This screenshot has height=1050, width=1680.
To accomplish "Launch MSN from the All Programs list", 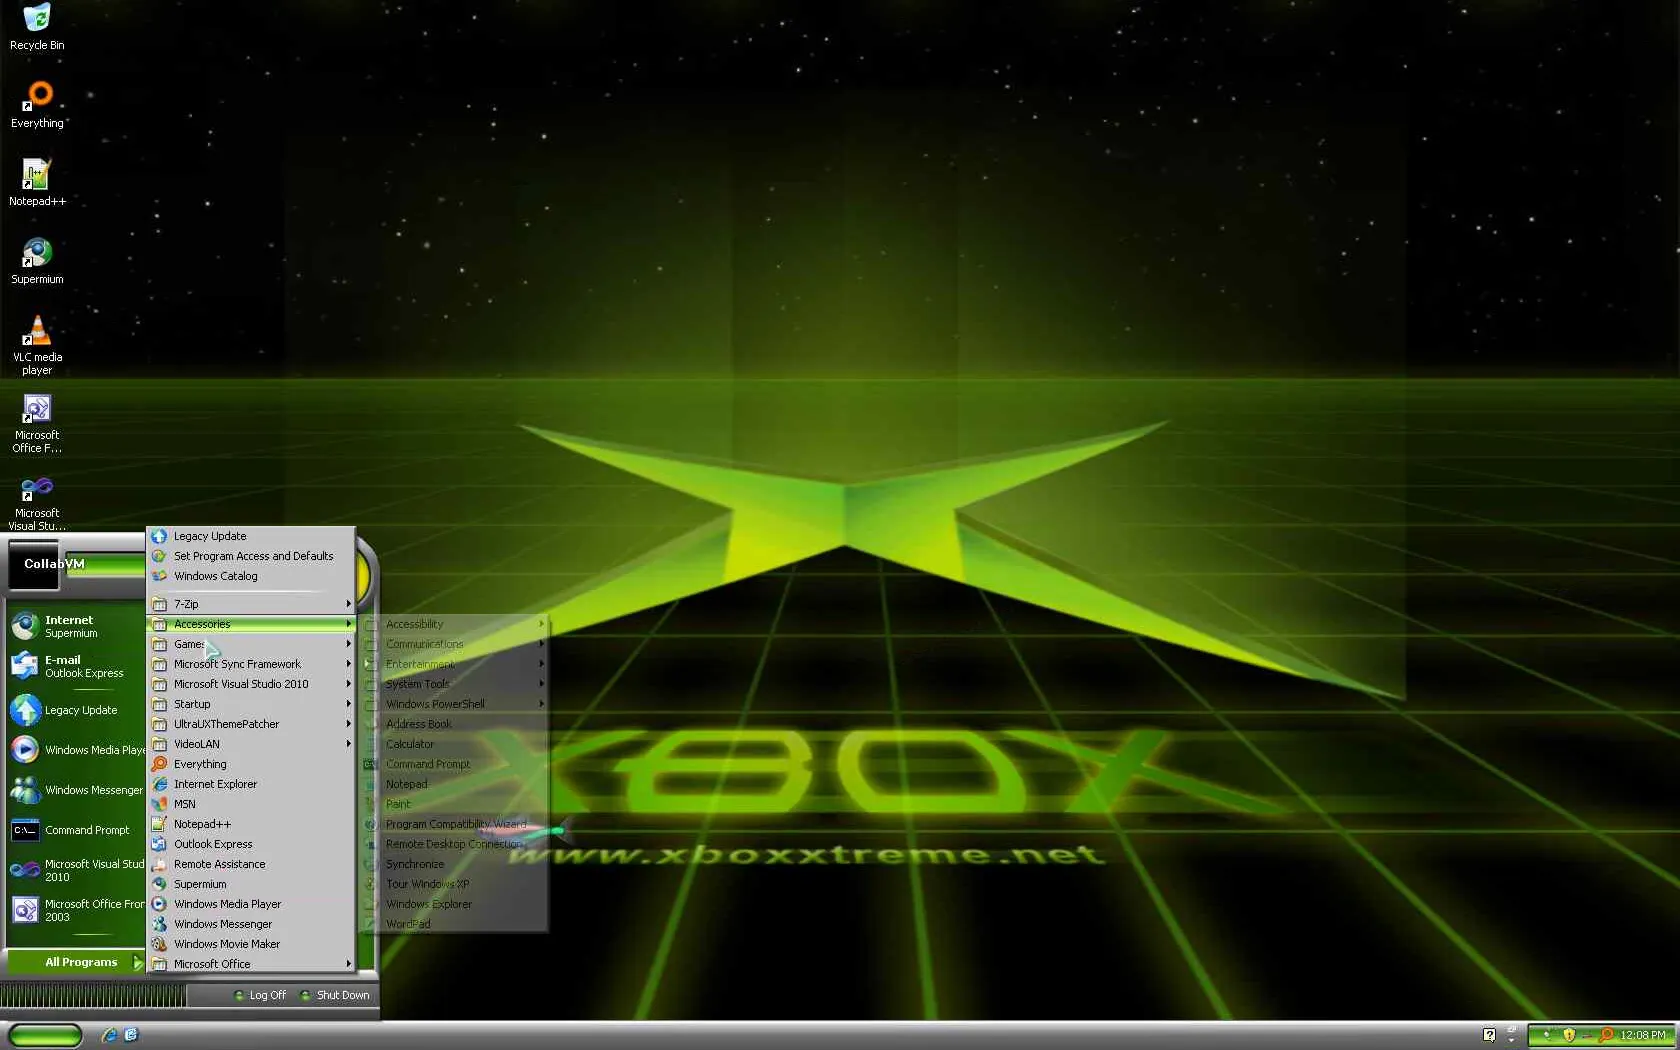I will point(251,804).
